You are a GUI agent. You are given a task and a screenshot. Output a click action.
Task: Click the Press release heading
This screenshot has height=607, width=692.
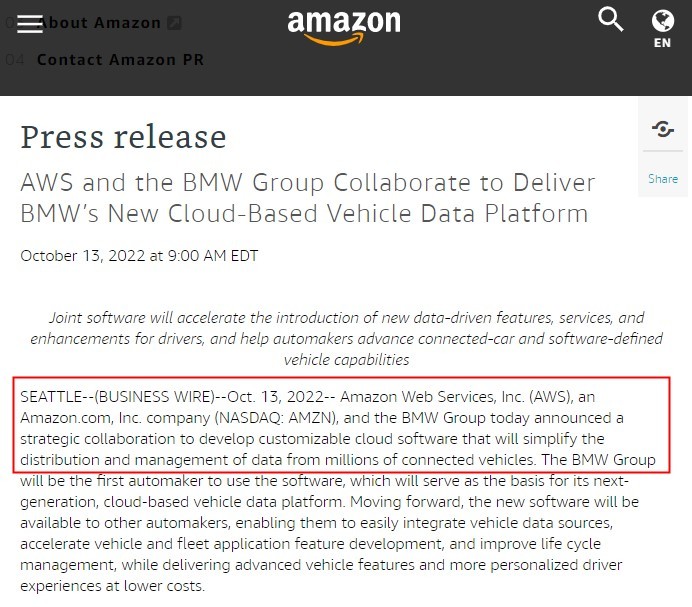(x=123, y=136)
